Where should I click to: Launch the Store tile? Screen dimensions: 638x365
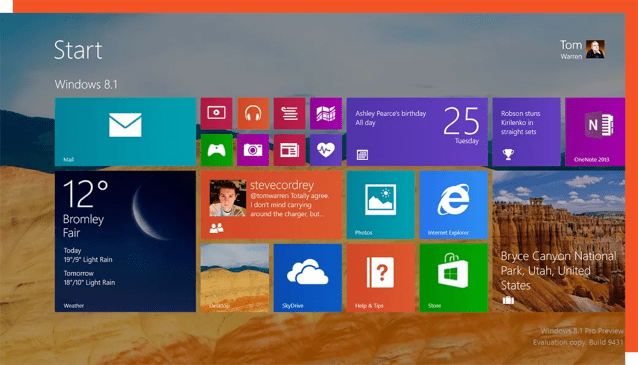pyautogui.click(x=454, y=278)
